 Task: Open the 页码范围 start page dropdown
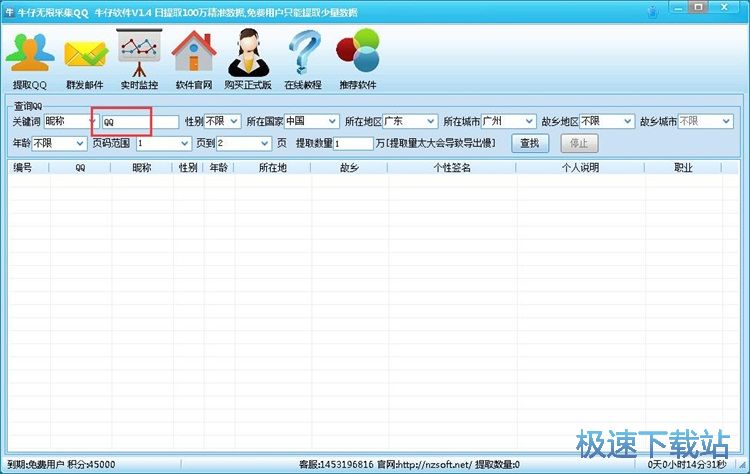[x=164, y=143]
